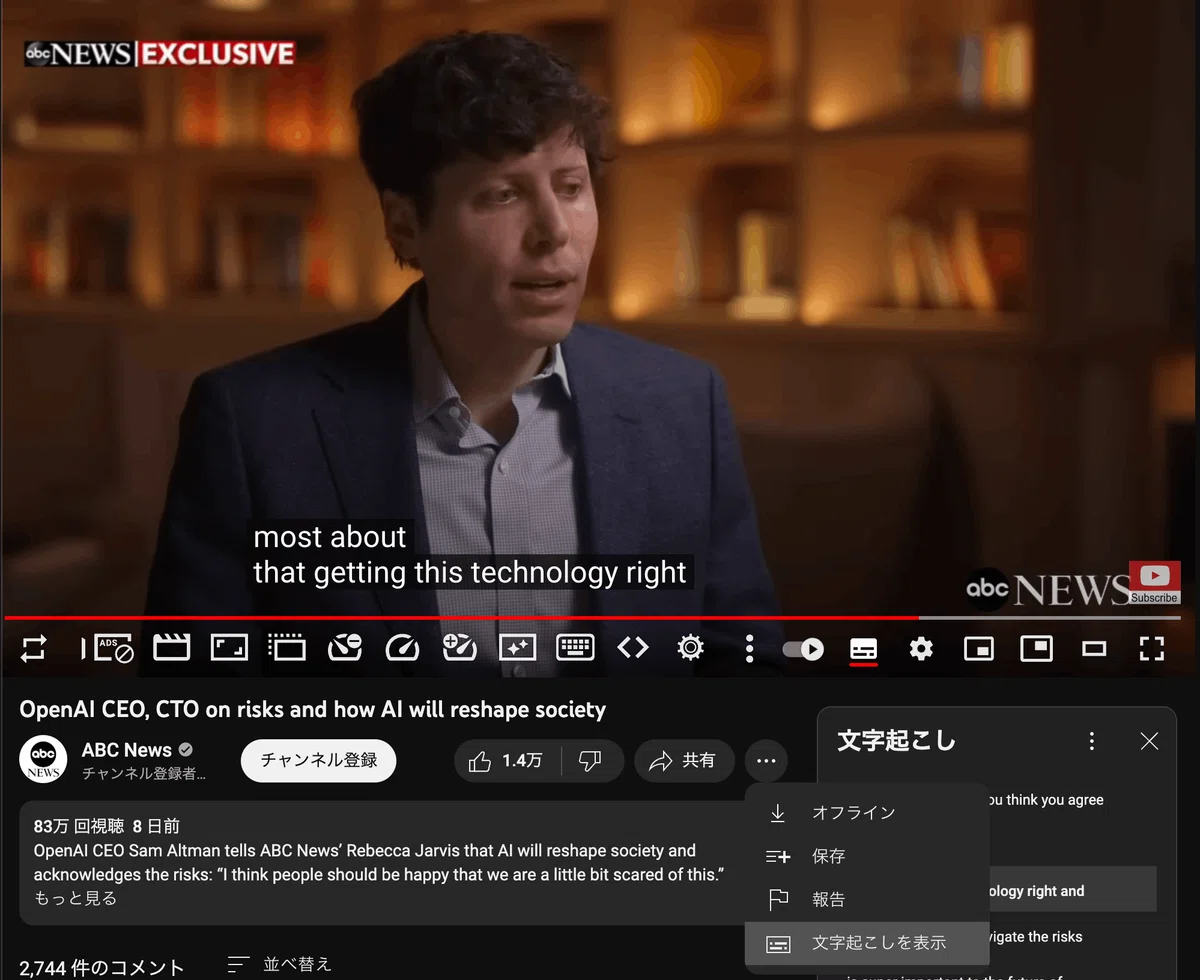The width and height of the screenshot is (1200, 980).
Task: Click the チャンネル登録者 subscriber count text
Action: (x=144, y=773)
